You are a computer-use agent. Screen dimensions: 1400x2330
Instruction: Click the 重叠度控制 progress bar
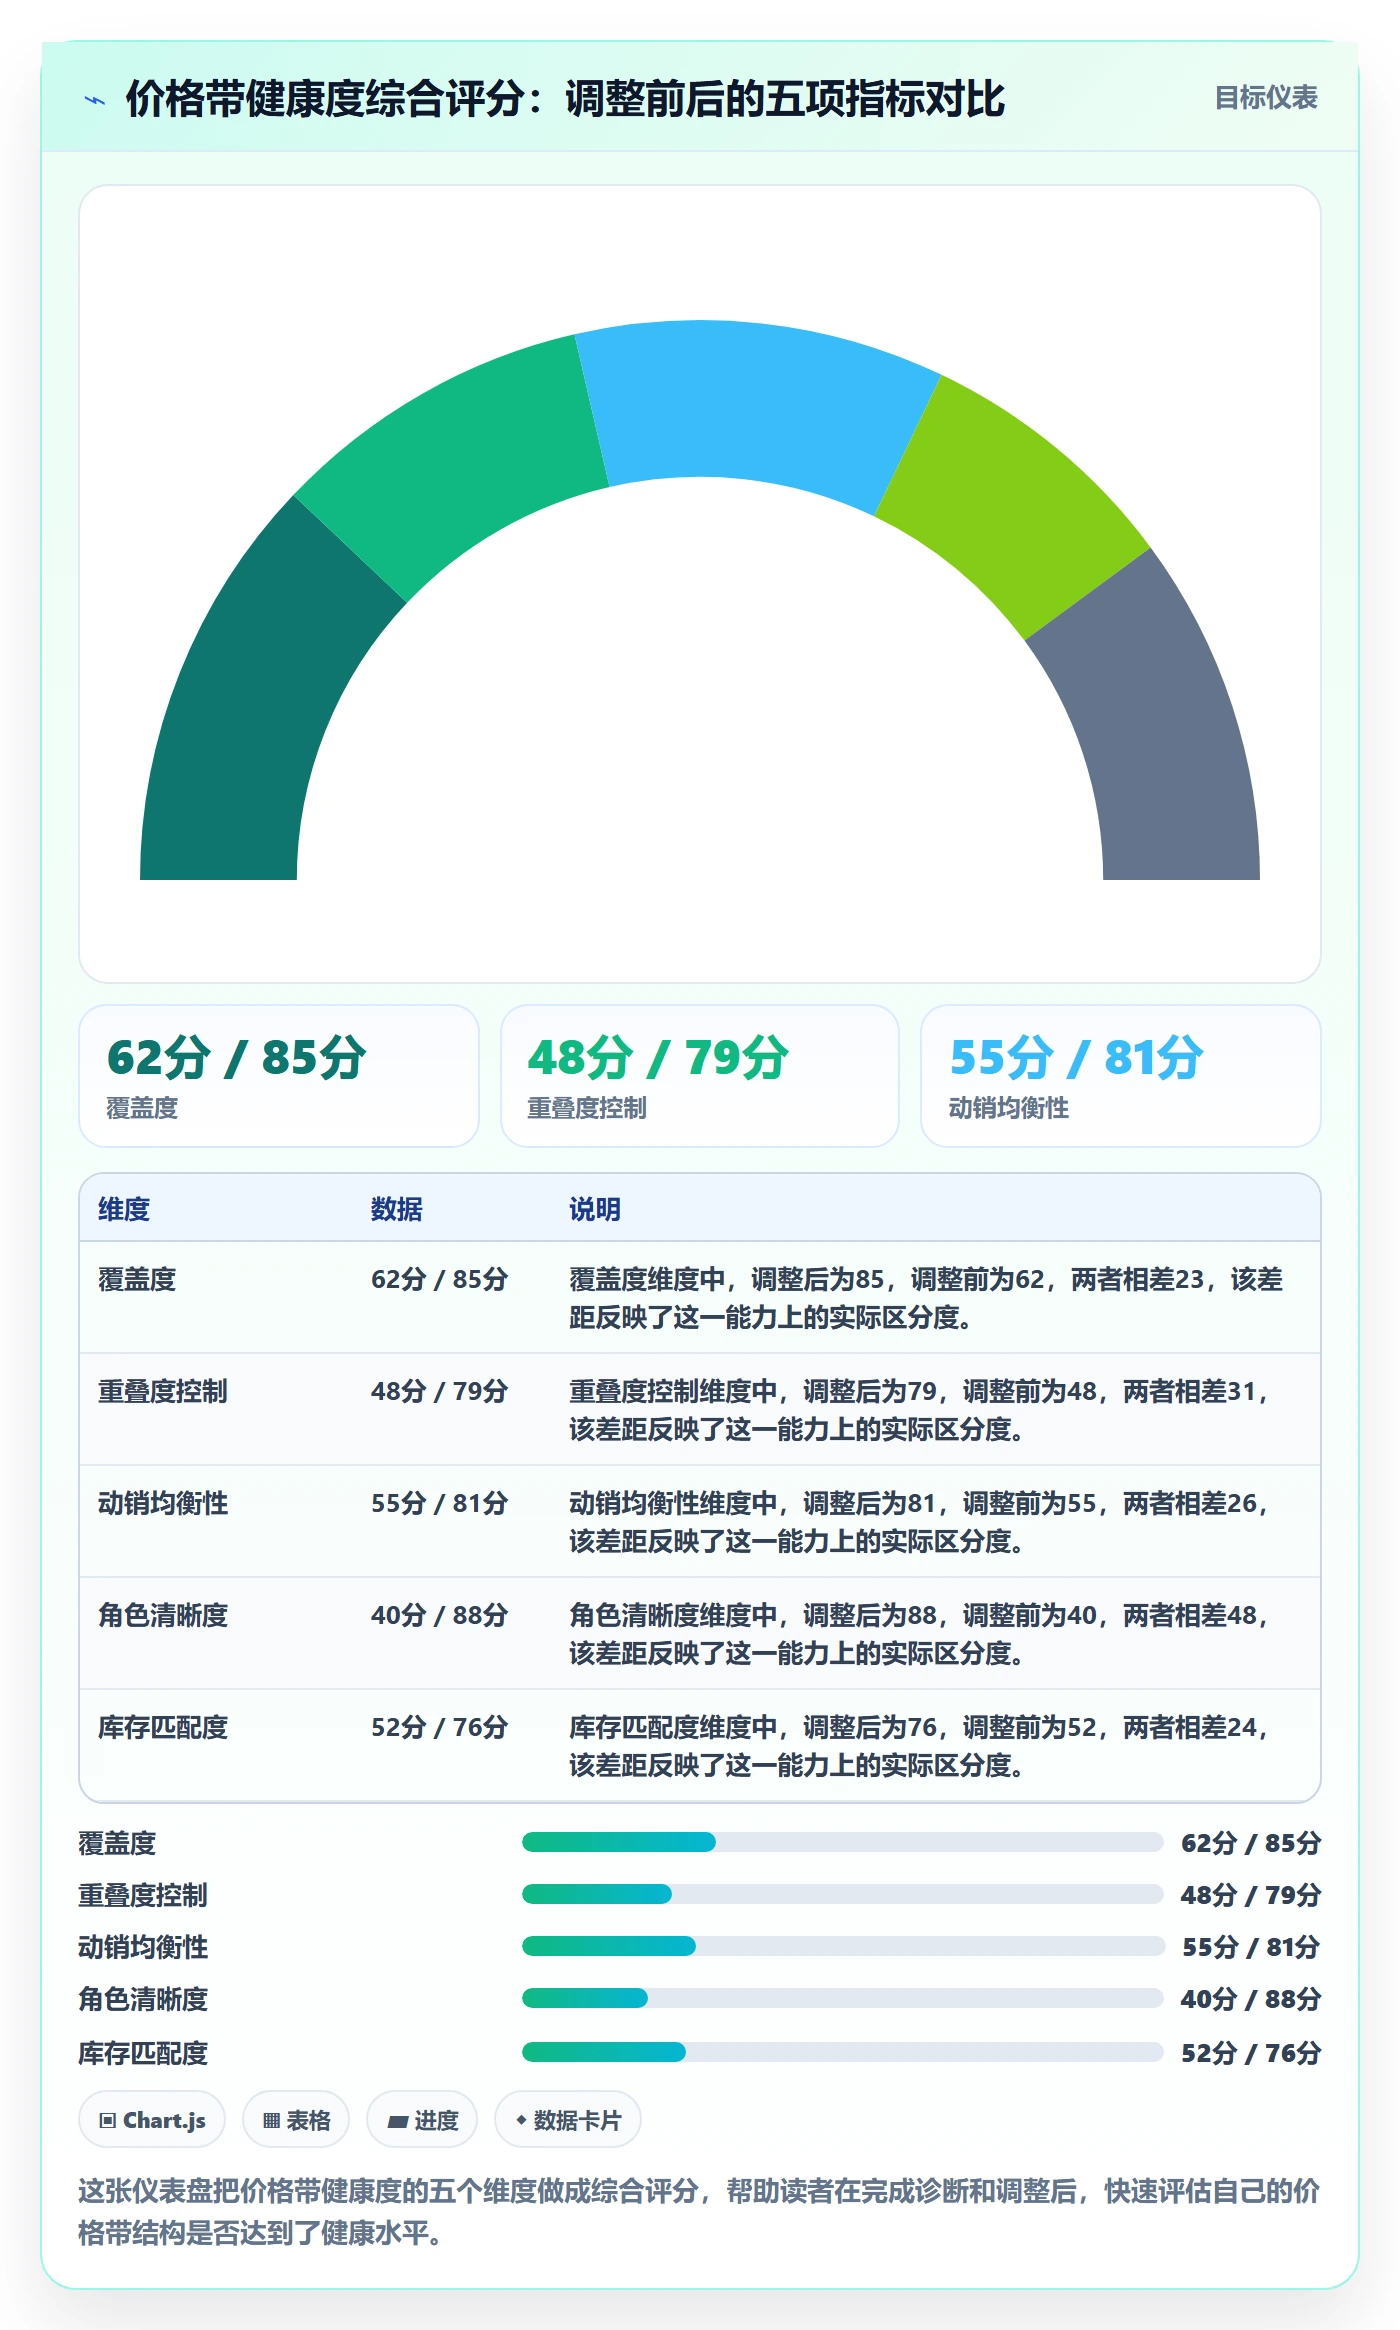pyautogui.click(x=842, y=1894)
